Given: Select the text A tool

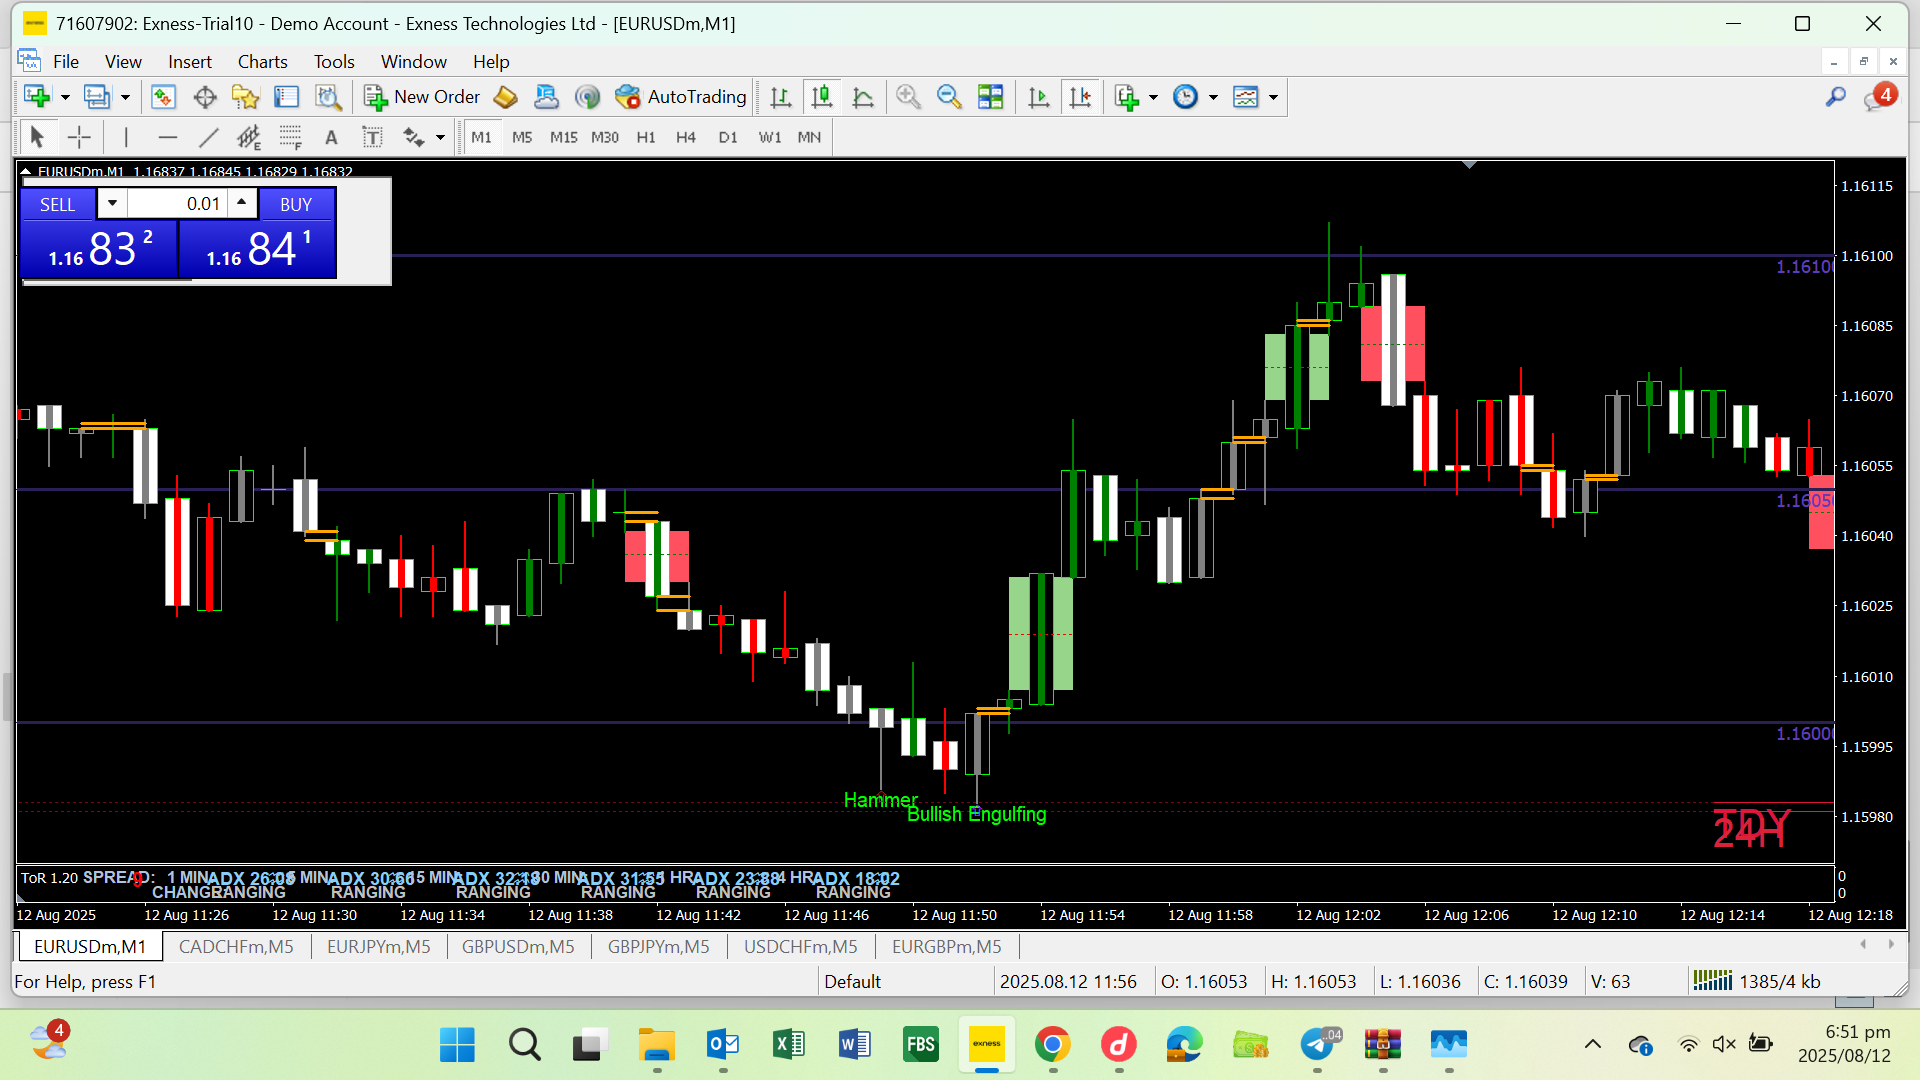Looking at the screenshot, I should (x=332, y=137).
